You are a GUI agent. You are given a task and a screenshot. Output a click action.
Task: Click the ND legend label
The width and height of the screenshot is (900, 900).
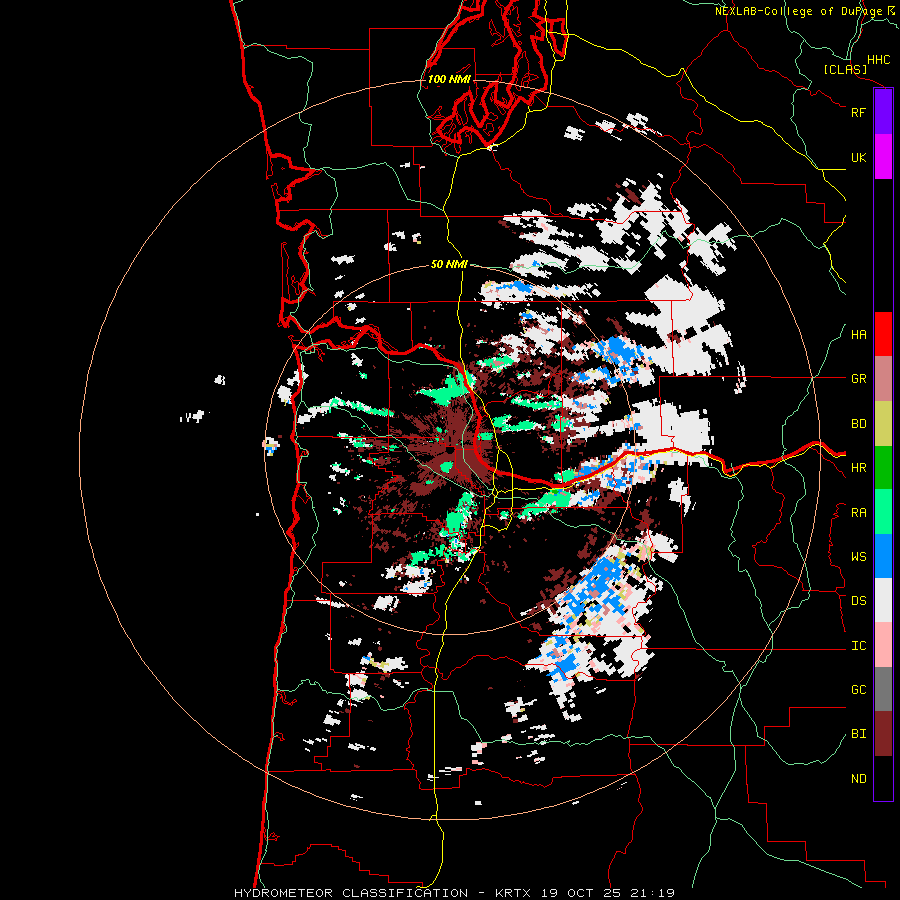(858, 779)
